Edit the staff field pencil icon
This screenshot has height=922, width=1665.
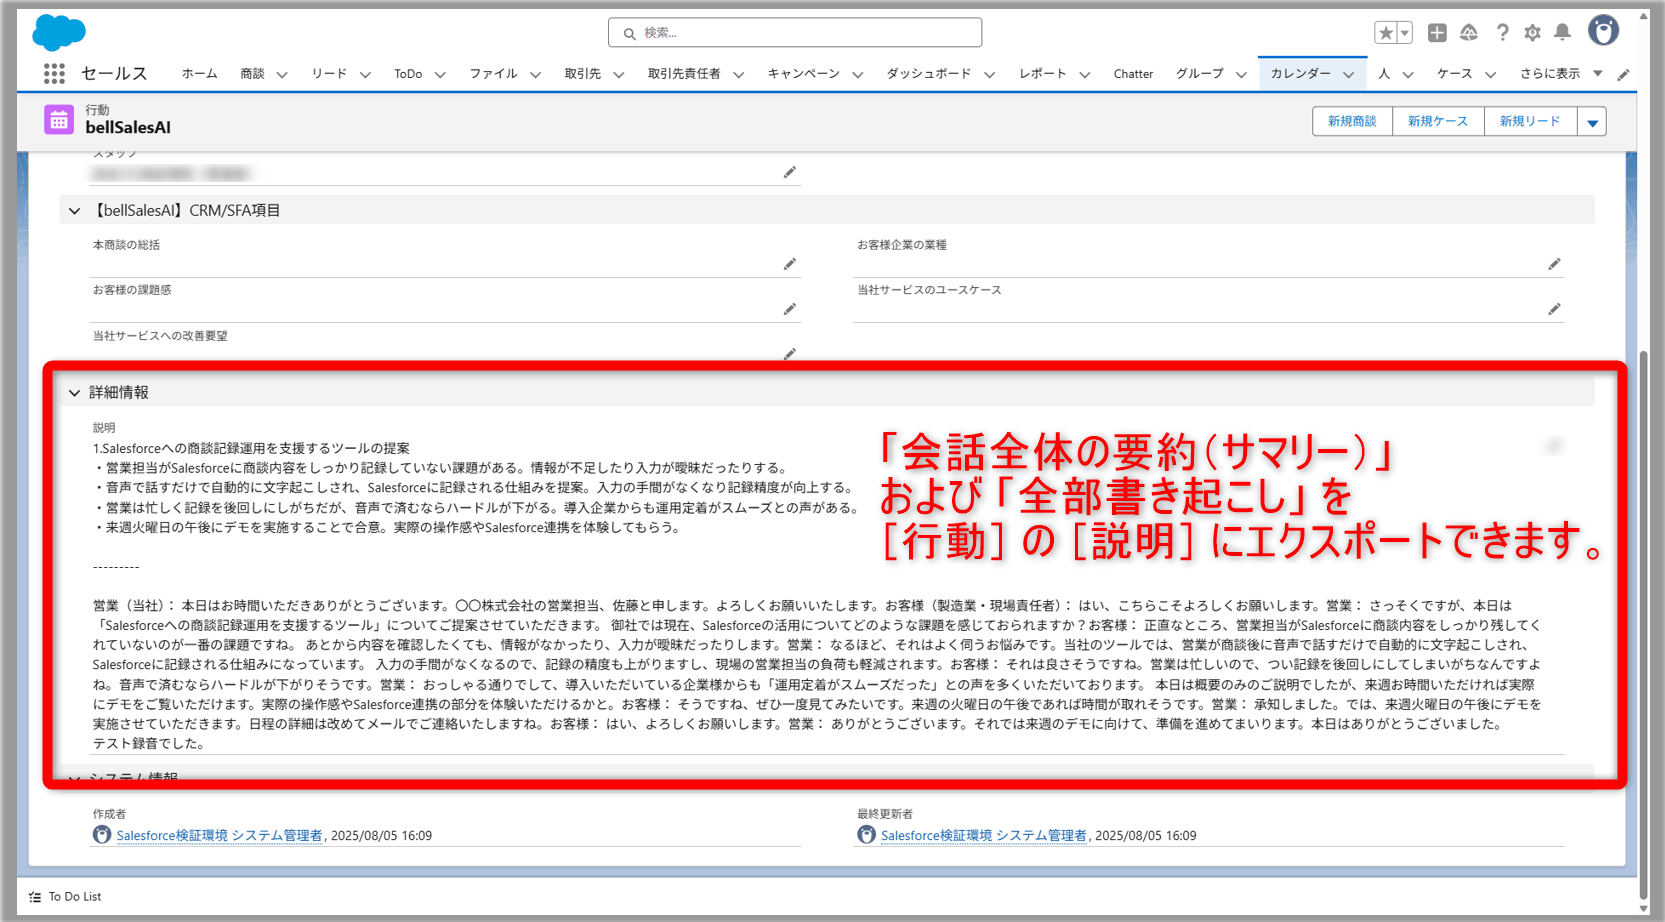pos(790,172)
